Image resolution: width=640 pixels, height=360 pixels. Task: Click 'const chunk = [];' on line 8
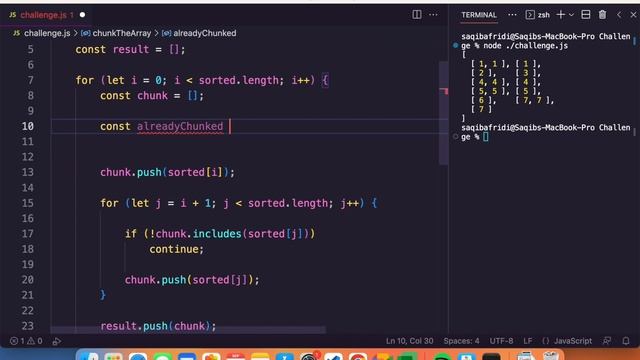152,96
